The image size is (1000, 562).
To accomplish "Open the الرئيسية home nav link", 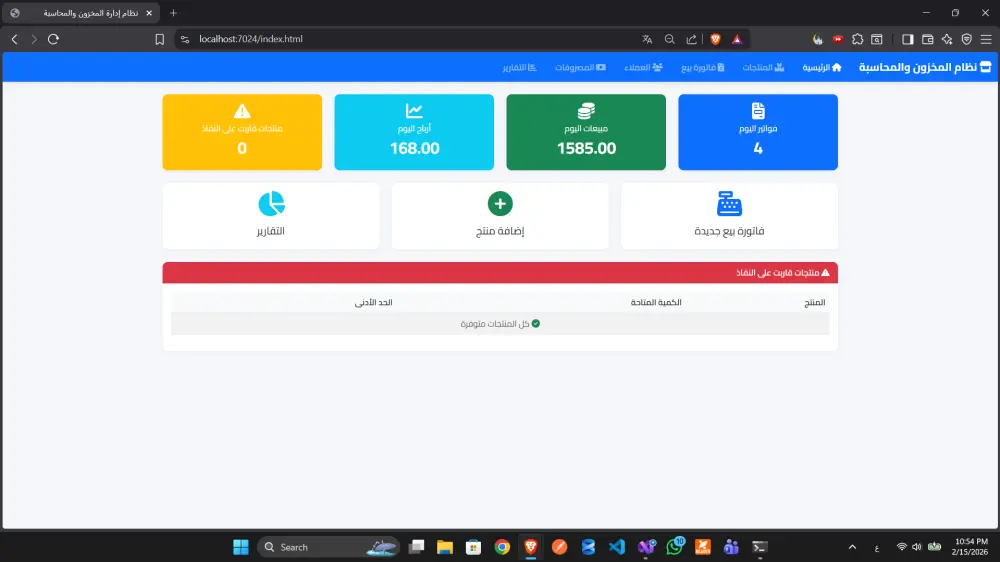I will tap(822, 68).
